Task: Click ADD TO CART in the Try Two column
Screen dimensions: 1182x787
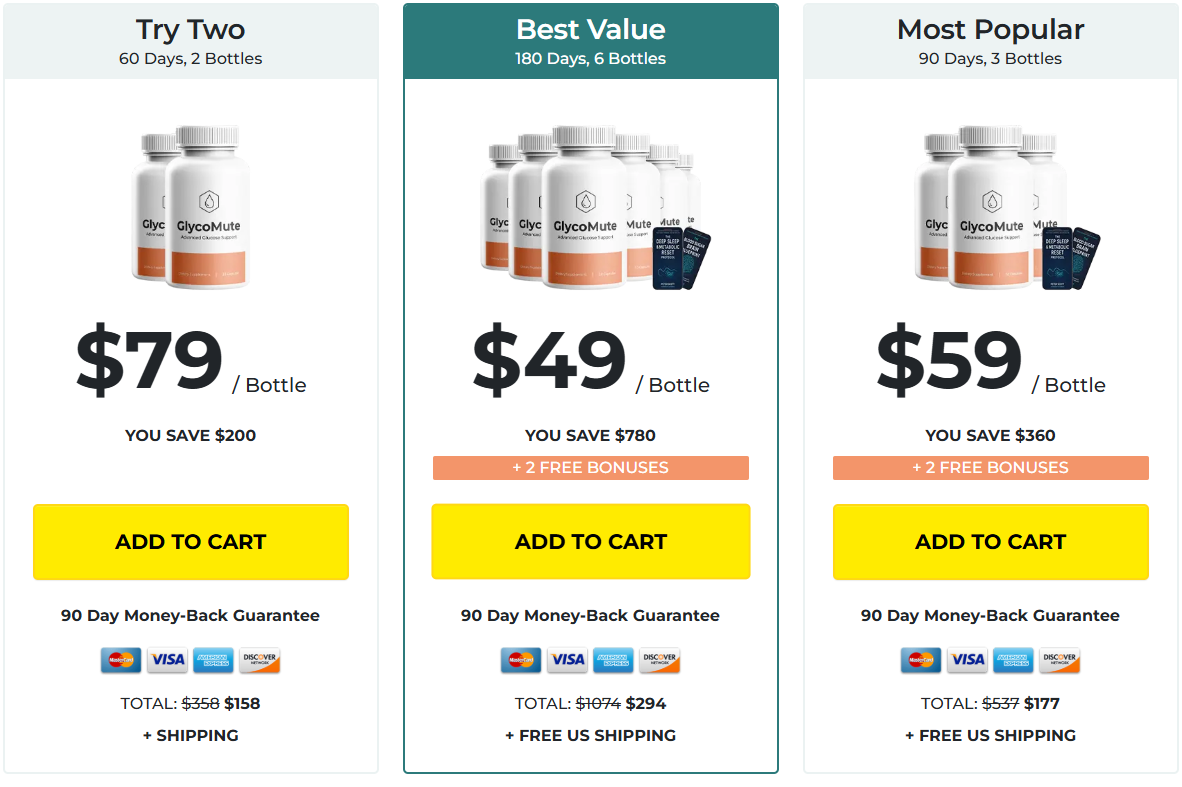Action: point(190,541)
